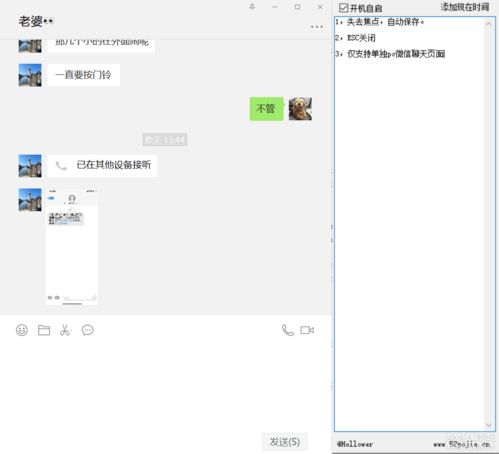
Task: Open the emoji picker
Action: pyautogui.click(x=22, y=330)
